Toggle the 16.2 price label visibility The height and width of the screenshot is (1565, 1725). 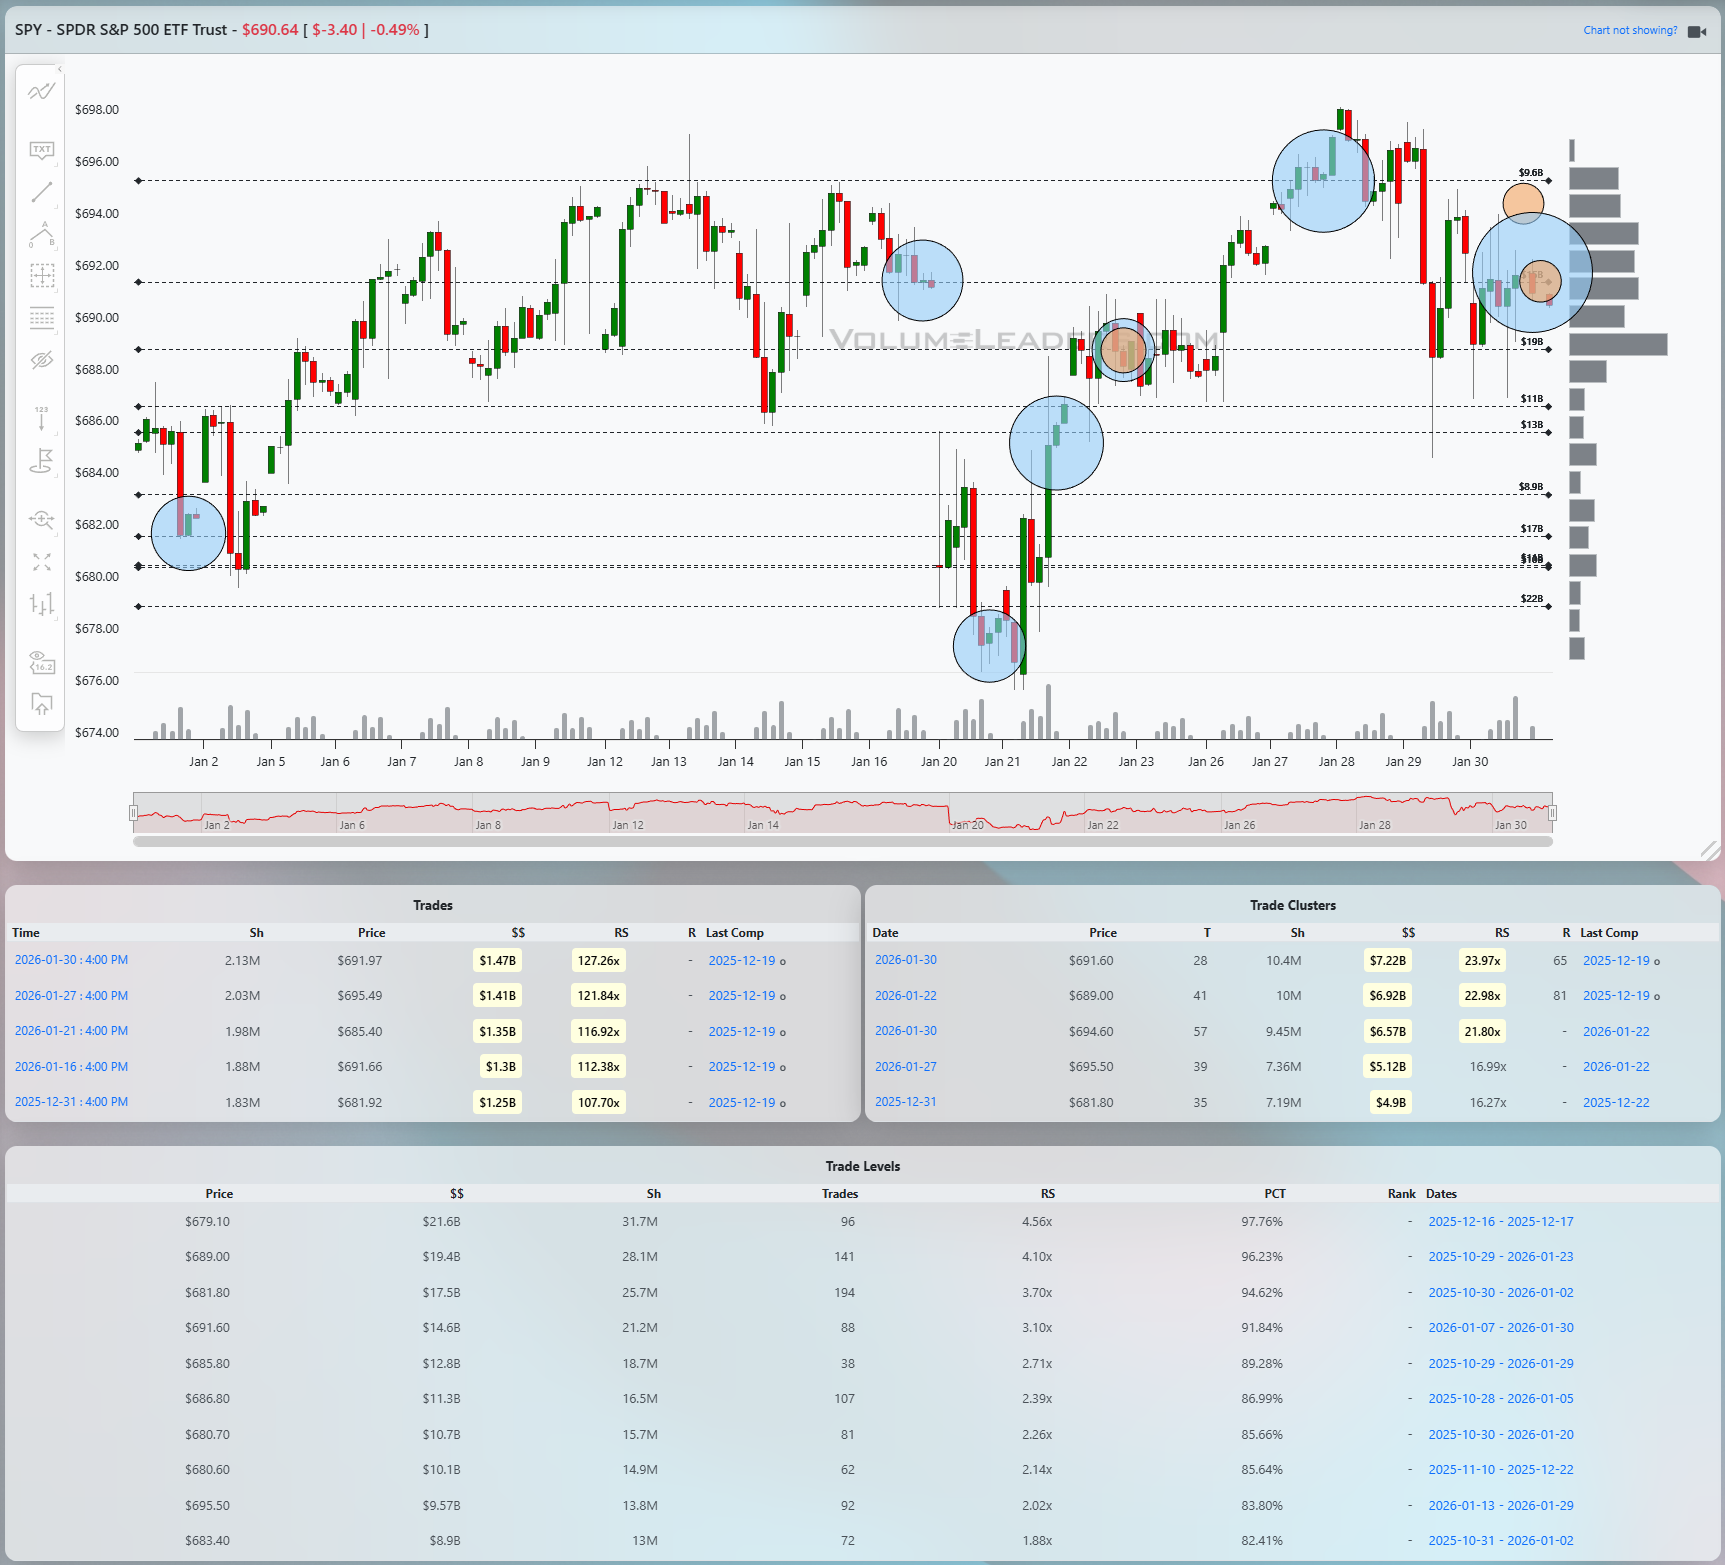(41, 662)
